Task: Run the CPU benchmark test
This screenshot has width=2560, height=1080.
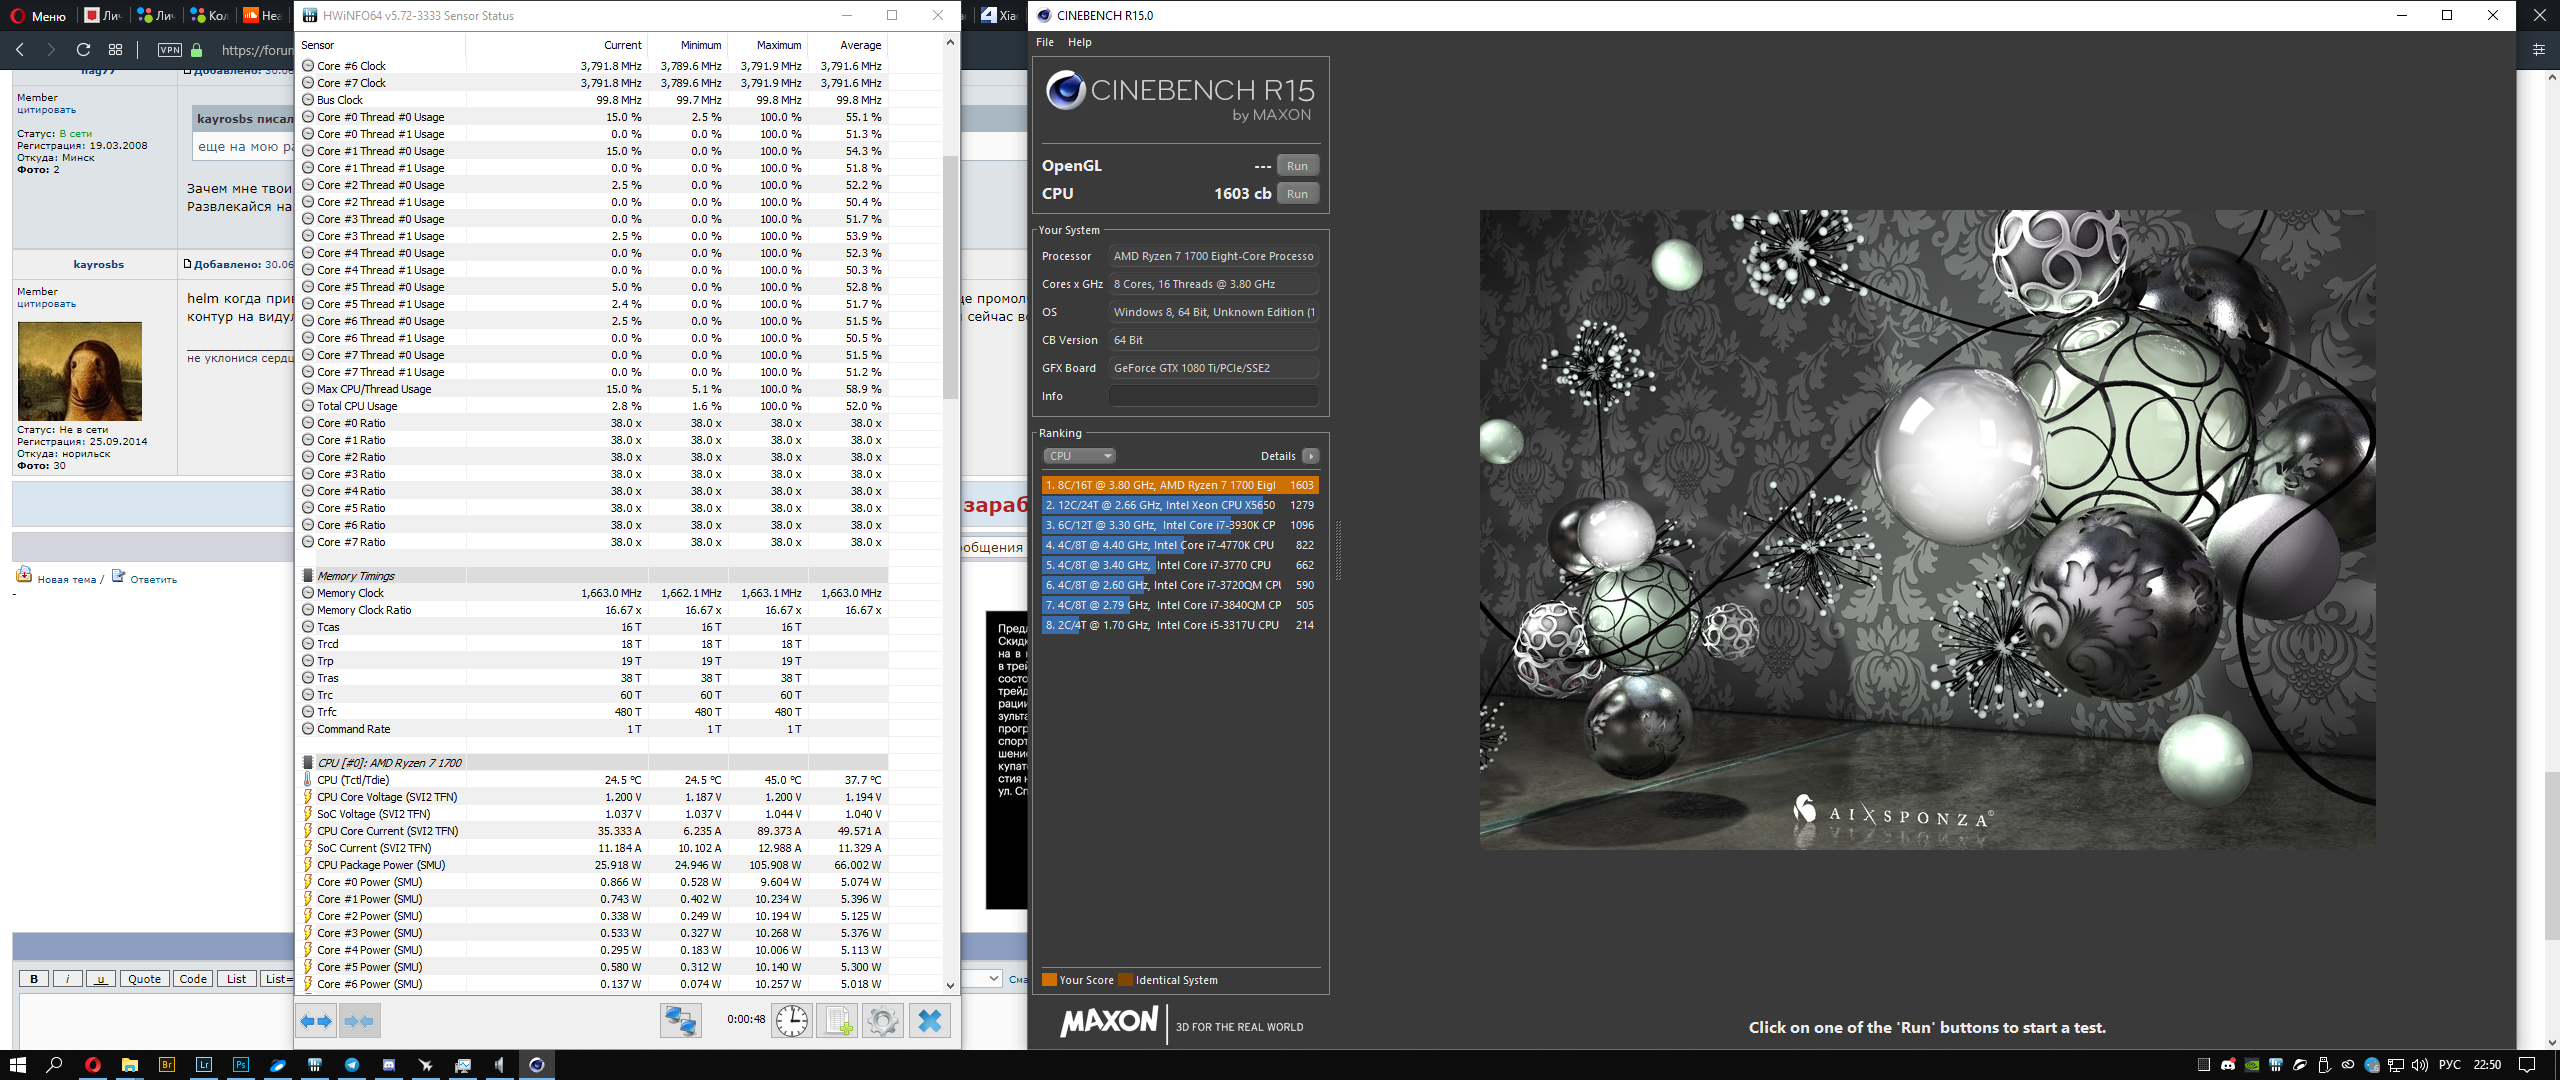Action: pos(1297,194)
